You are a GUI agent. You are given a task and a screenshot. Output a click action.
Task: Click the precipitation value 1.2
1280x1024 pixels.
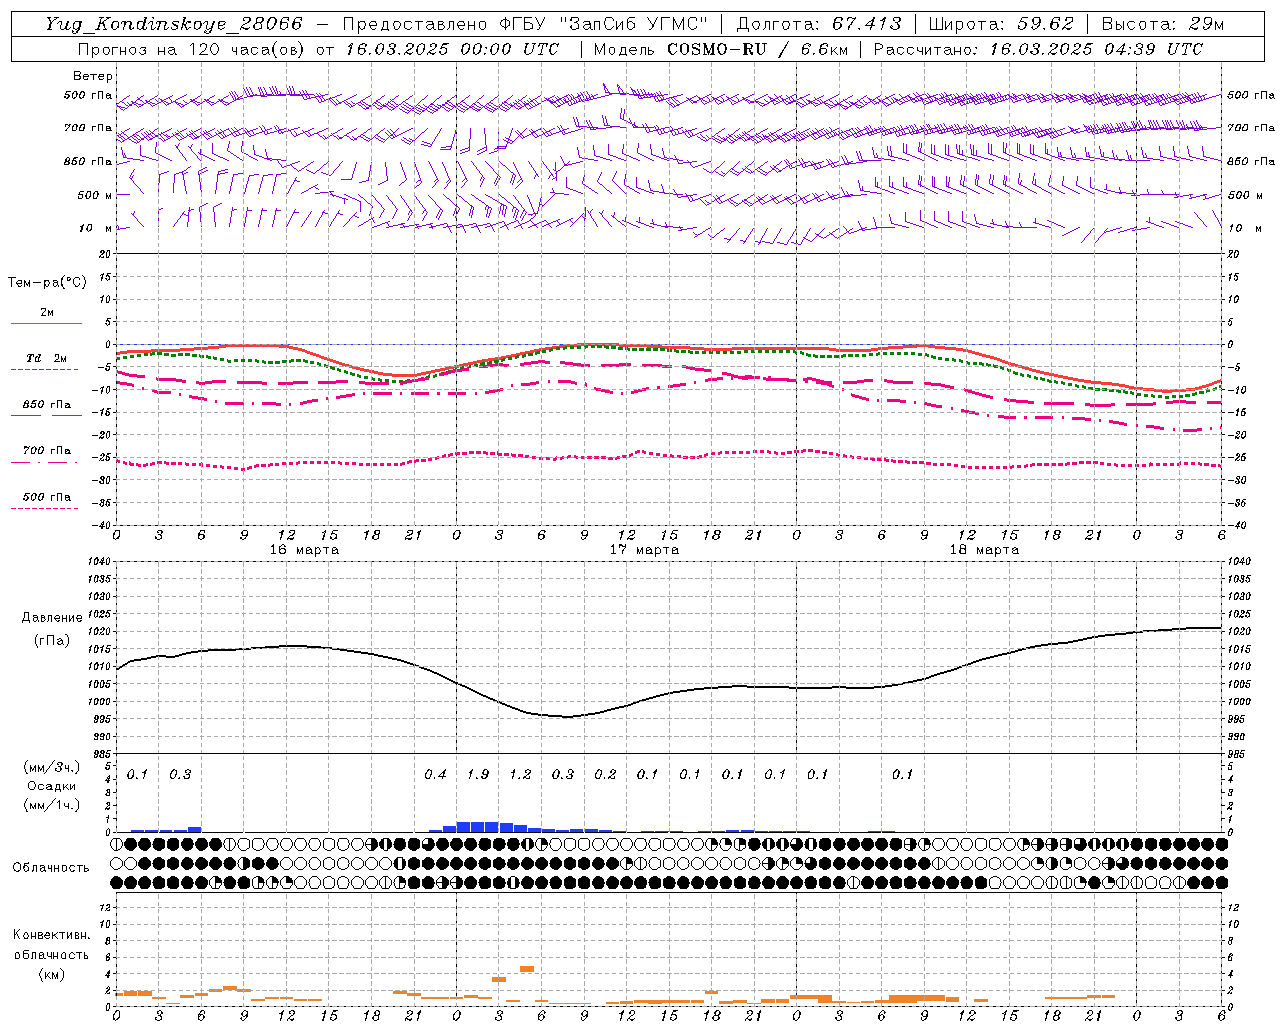(520, 775)
